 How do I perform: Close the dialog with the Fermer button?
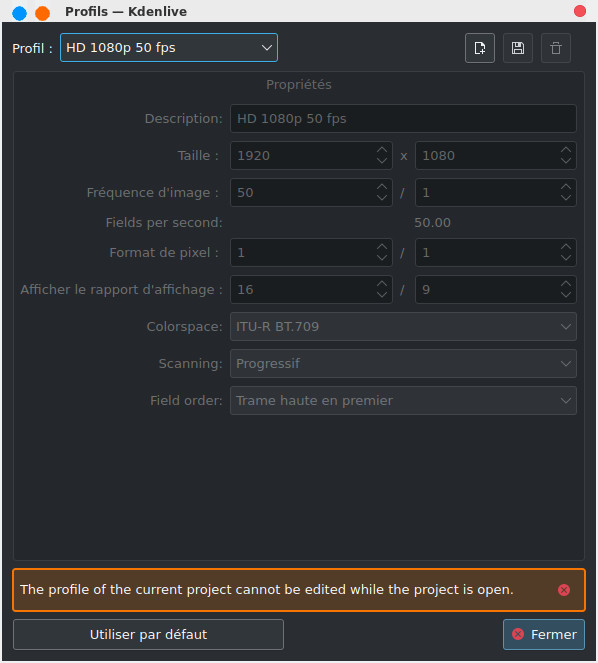coord(544,635)
